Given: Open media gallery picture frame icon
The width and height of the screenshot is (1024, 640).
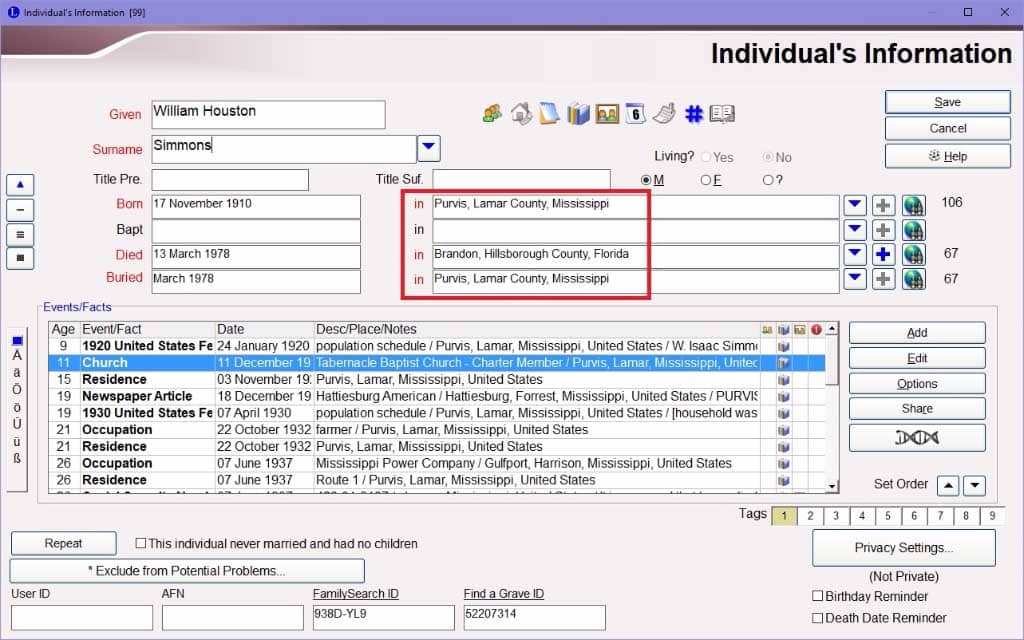Looking at the screenshot, I should 607,114.
